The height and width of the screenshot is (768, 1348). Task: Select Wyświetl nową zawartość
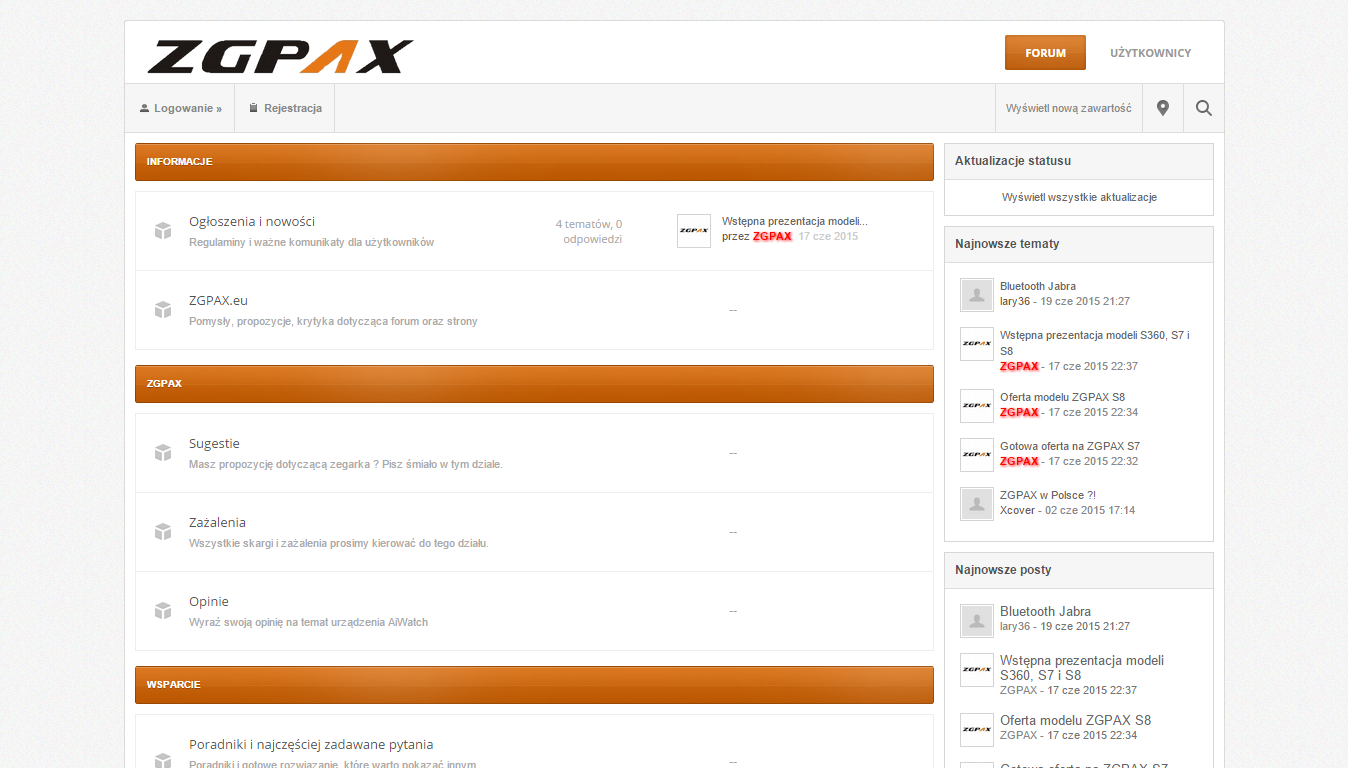tap(1069, 108)
